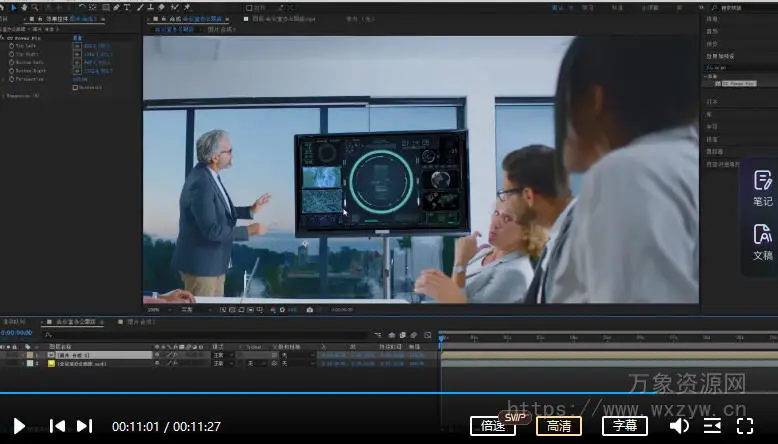Screen dimensions: 778x444
Task: Open the 倍速 playback speed menu
Action: tap(493, 426)
